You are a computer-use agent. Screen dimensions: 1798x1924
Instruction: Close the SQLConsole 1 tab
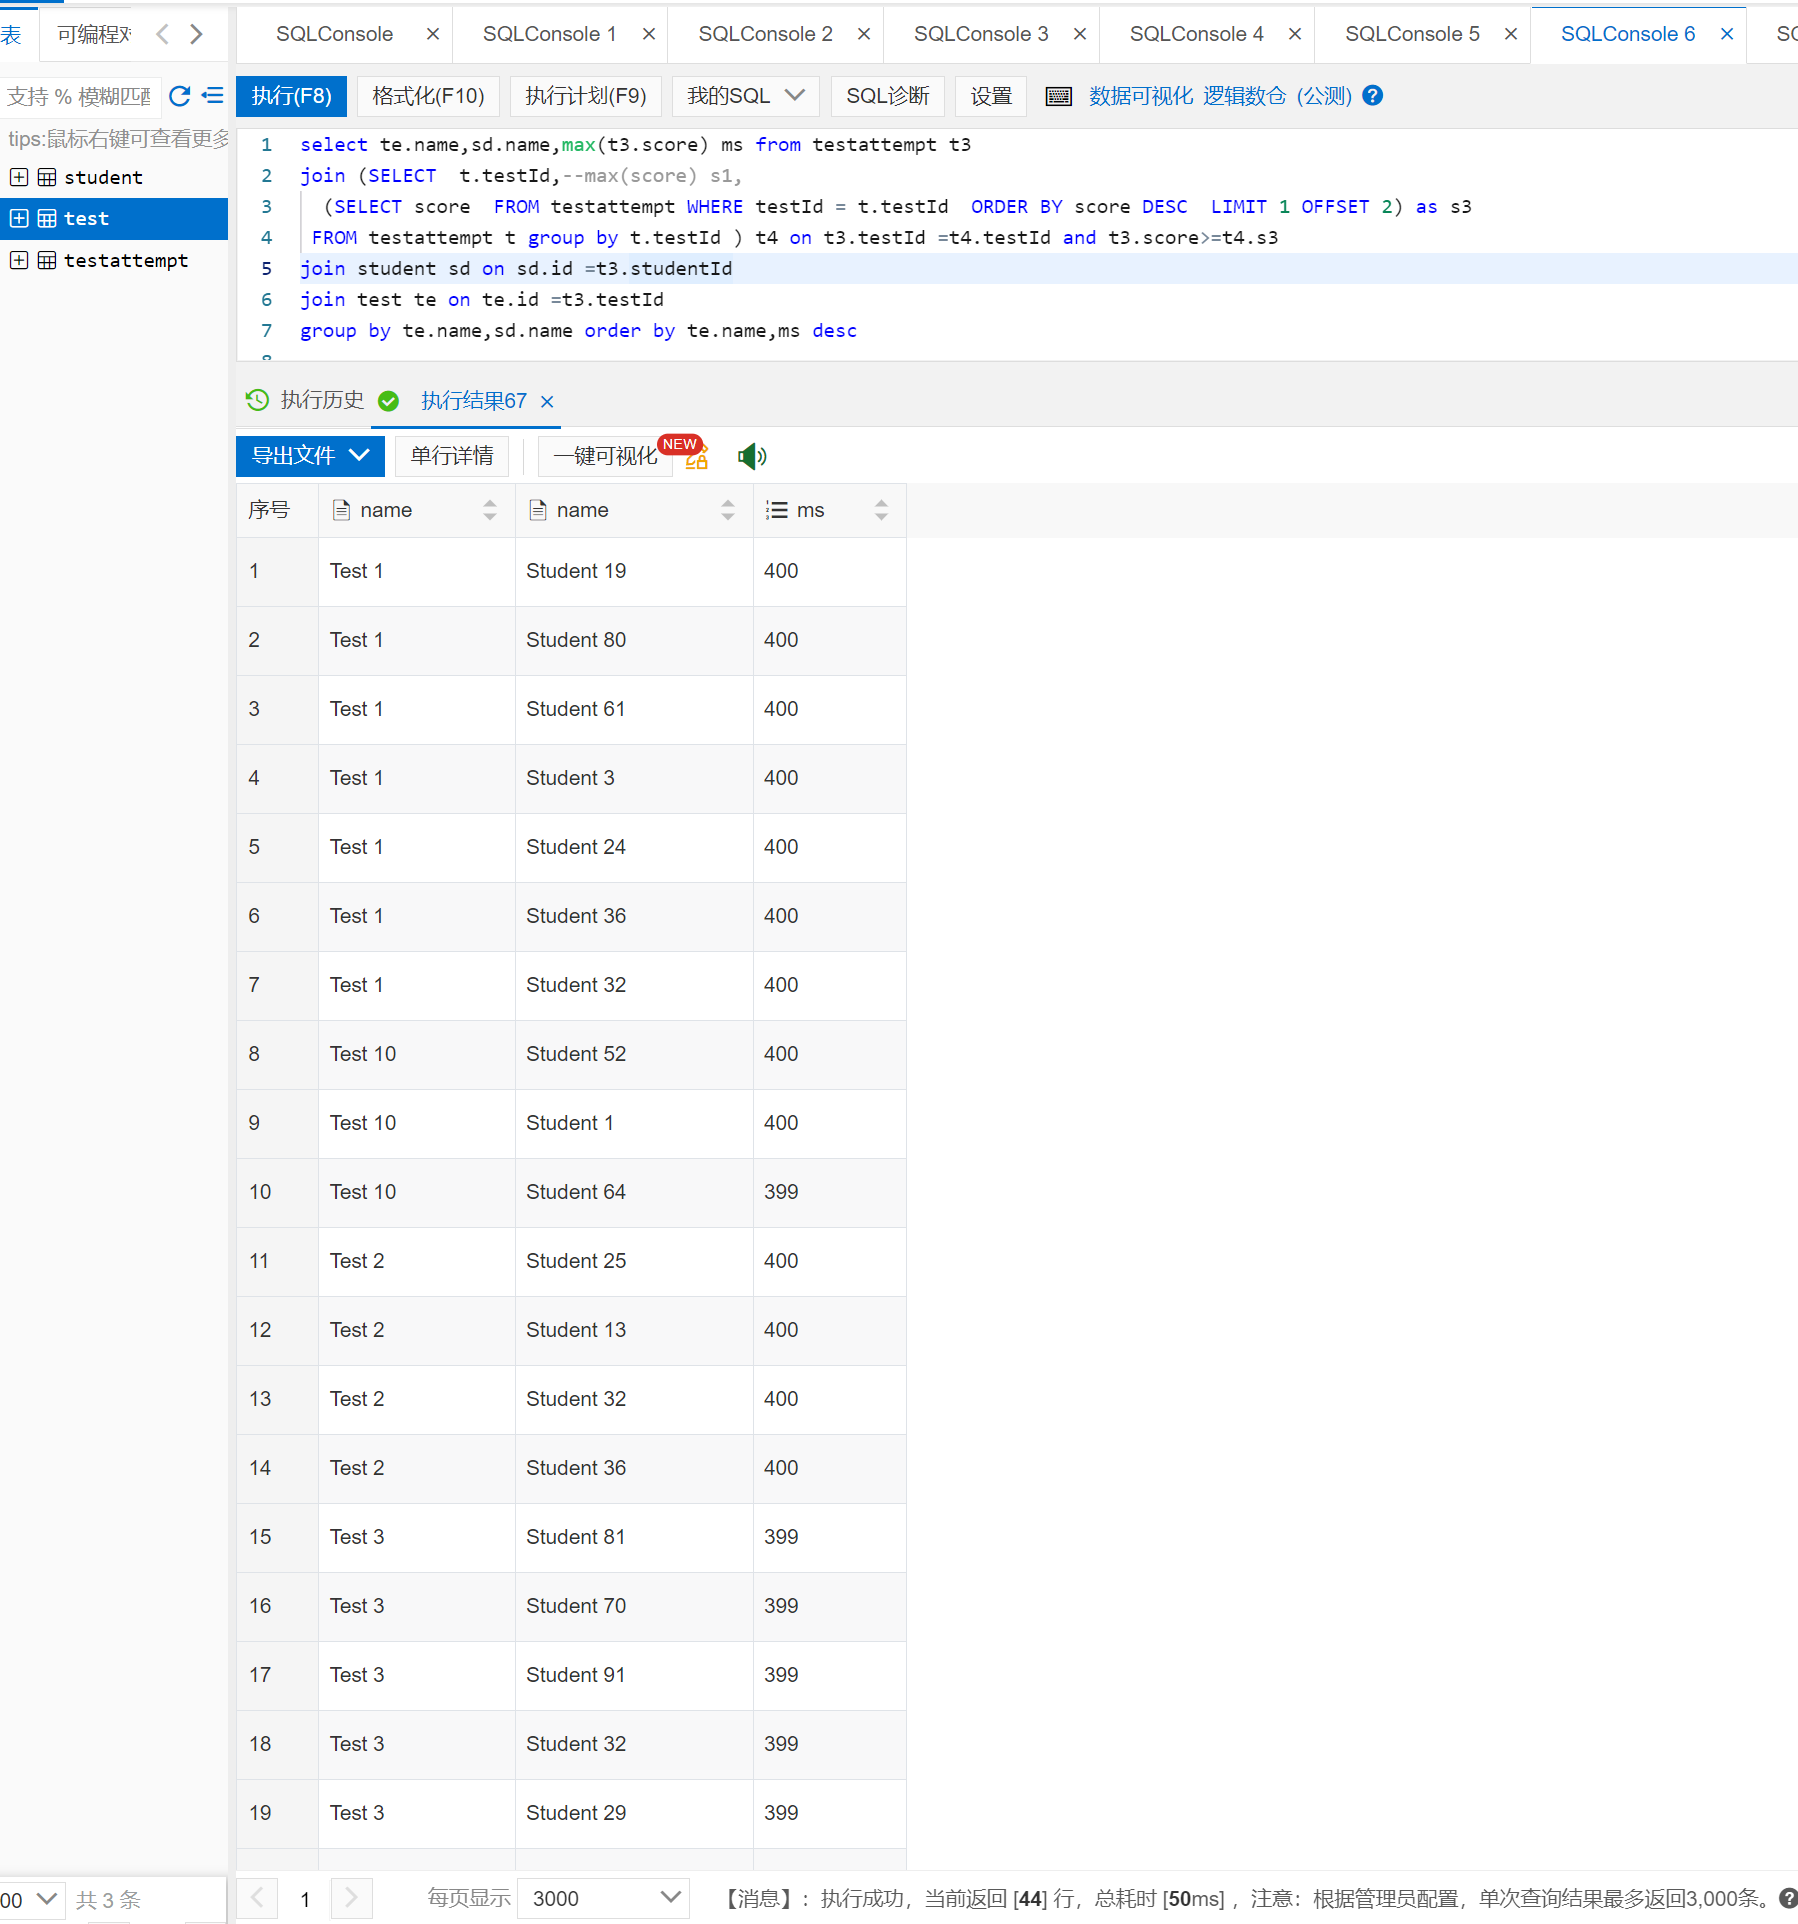pos(649,34)
